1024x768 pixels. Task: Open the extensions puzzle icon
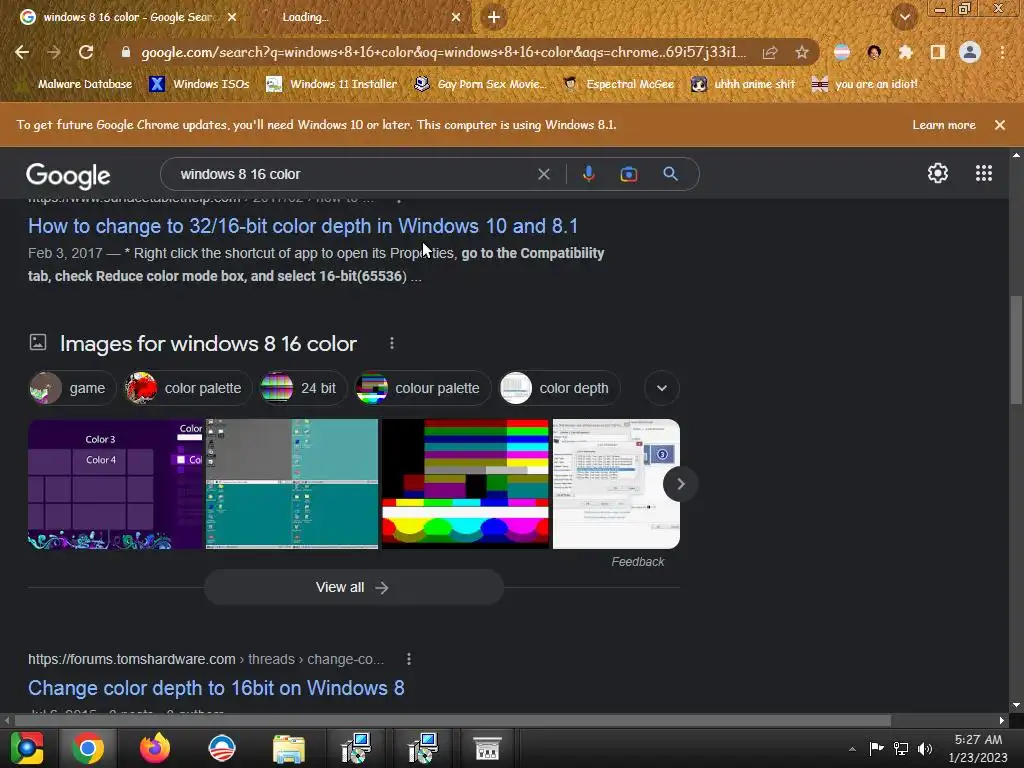[x=905, y=52]
